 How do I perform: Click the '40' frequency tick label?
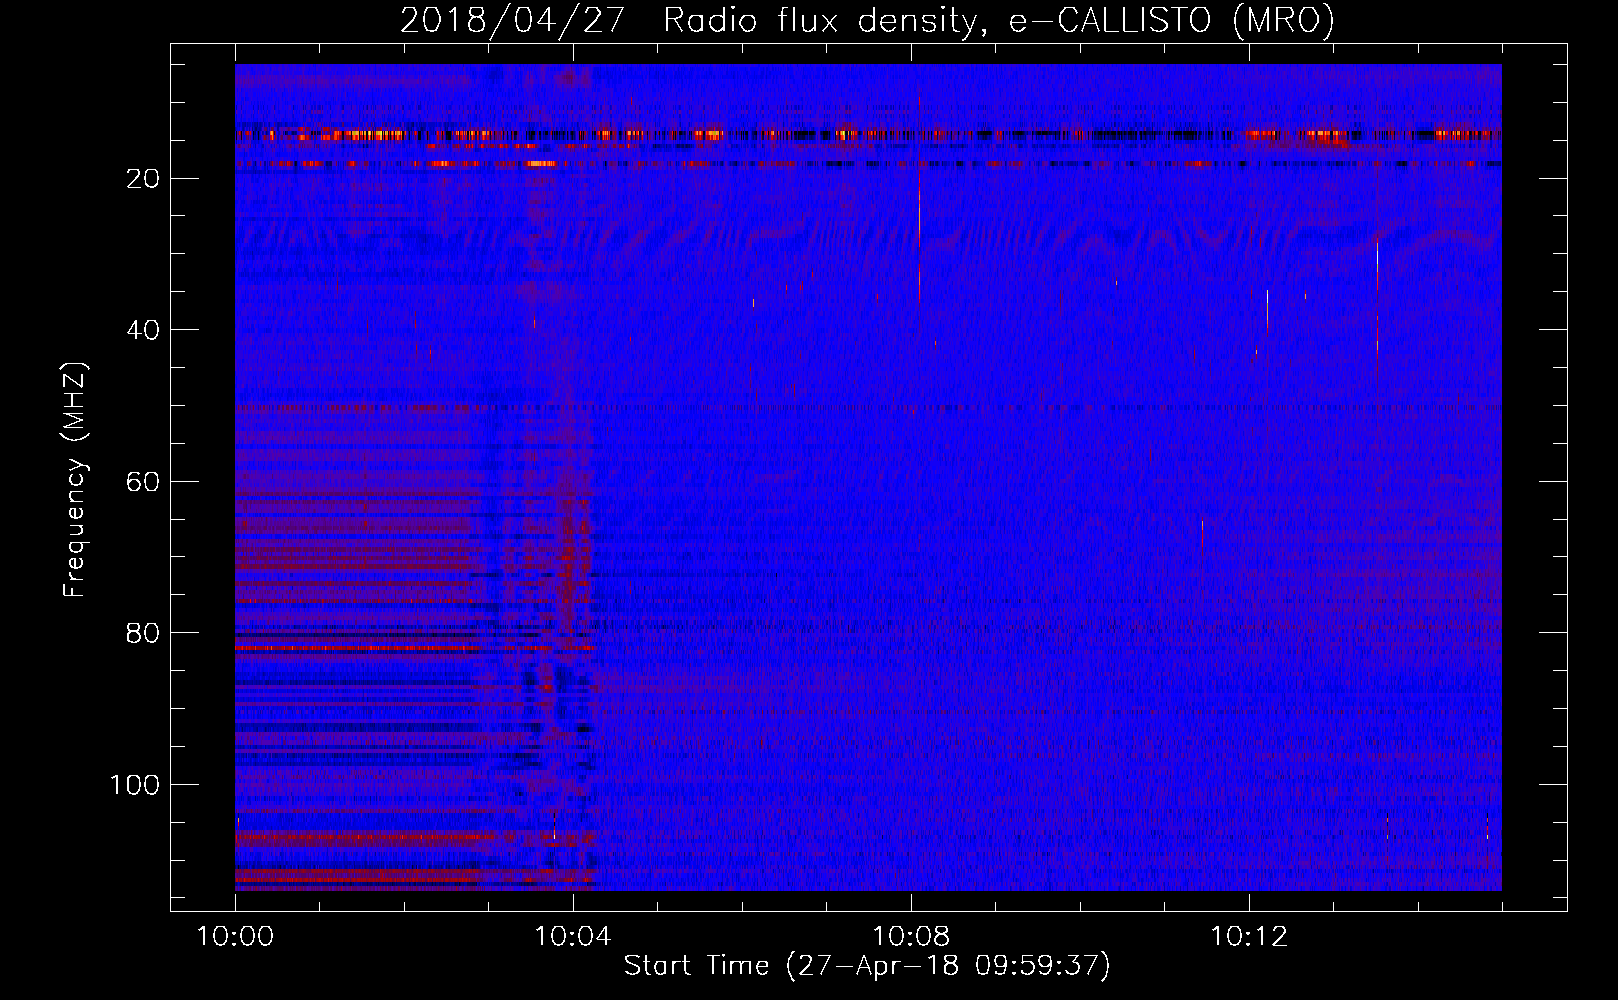[143, 330]
